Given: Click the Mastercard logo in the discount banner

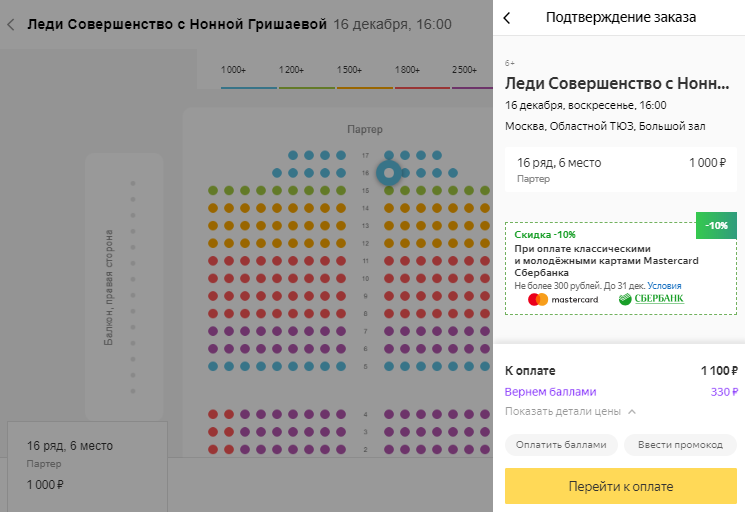Looking at the screenshot, I should click(563, 299).
